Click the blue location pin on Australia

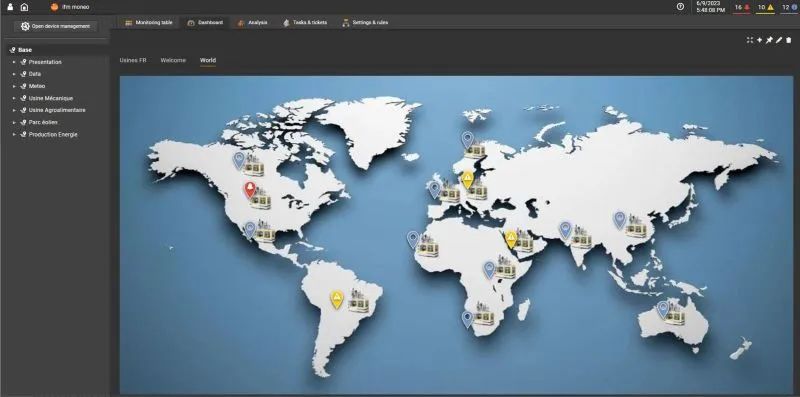tap(663, 309)
